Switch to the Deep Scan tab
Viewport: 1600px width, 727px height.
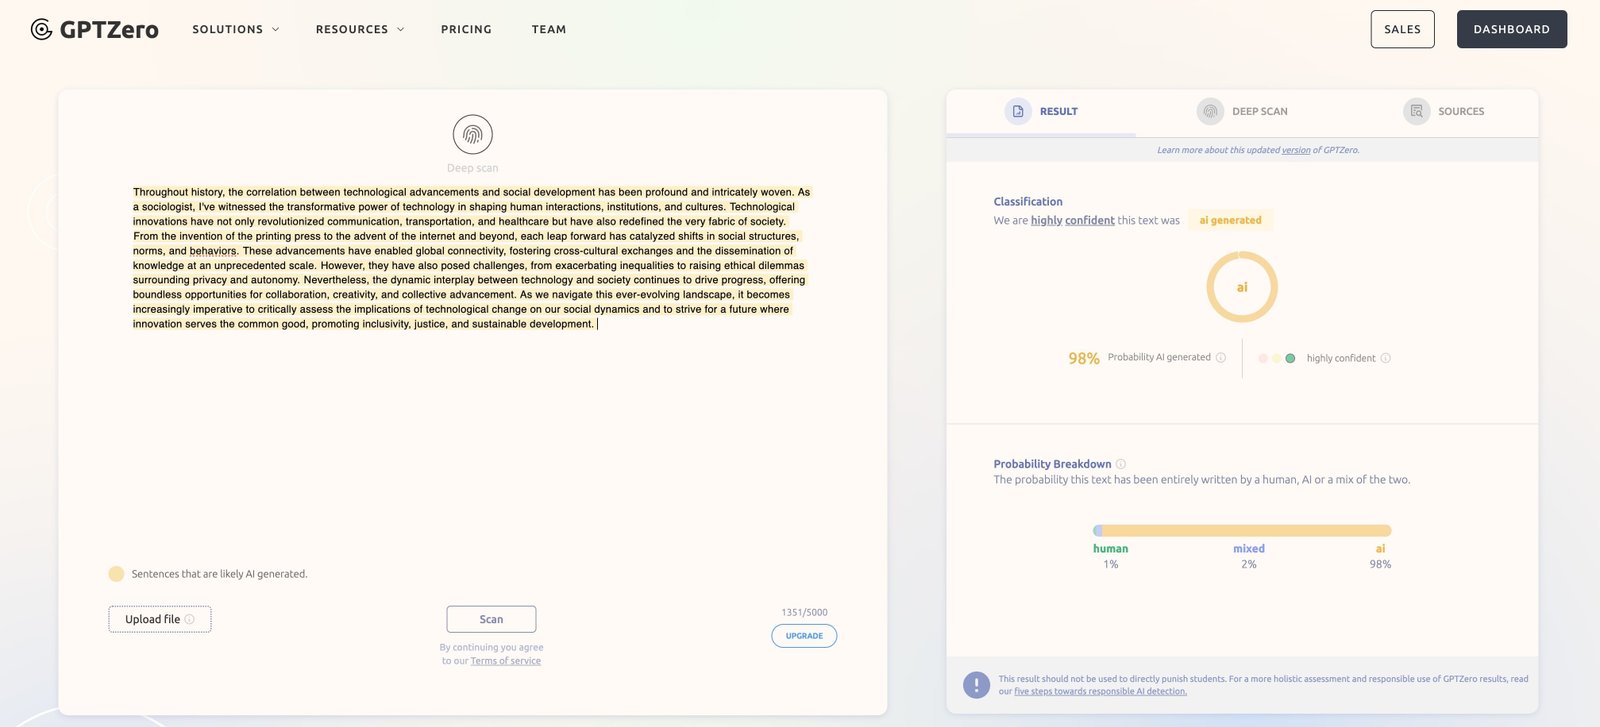1243,111
